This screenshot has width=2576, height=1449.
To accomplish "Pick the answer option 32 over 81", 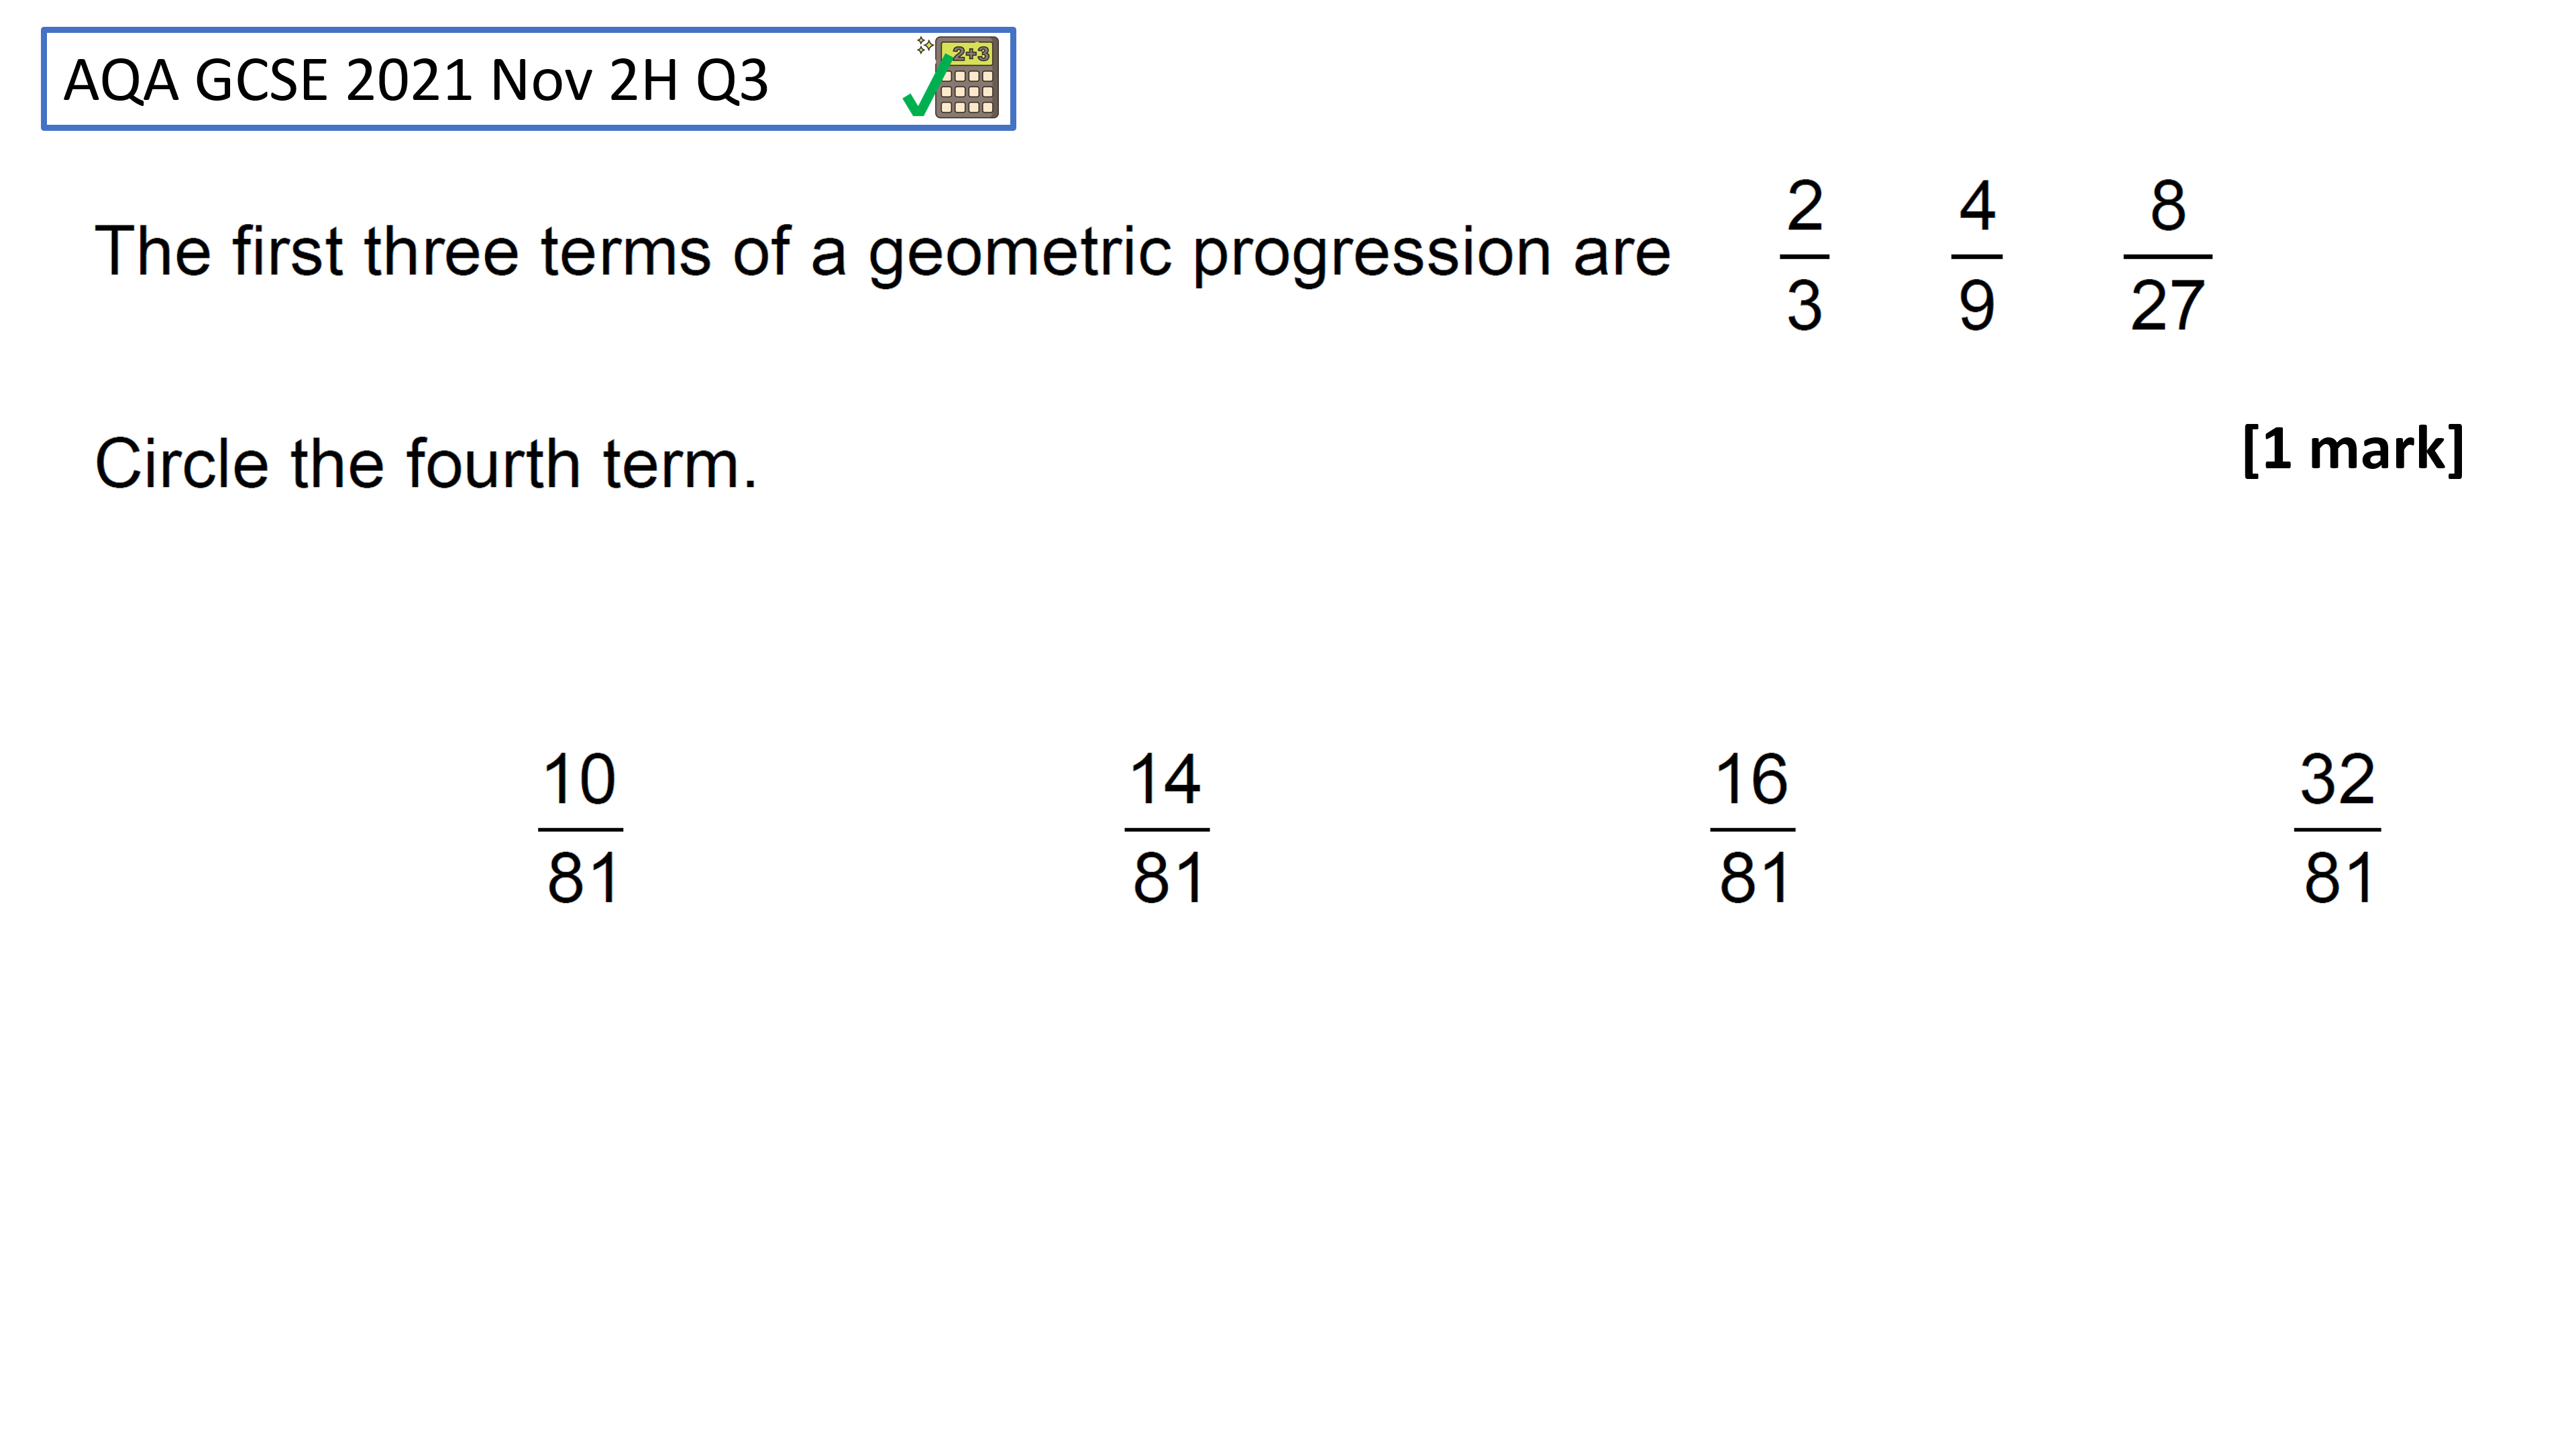I will click(2338, 828).
